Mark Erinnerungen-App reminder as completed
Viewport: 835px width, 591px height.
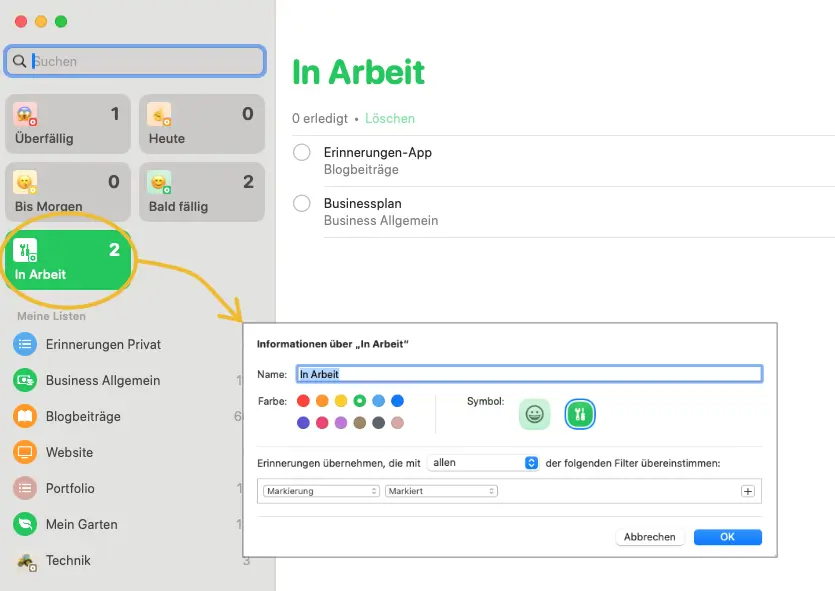(x=302, y=153)
